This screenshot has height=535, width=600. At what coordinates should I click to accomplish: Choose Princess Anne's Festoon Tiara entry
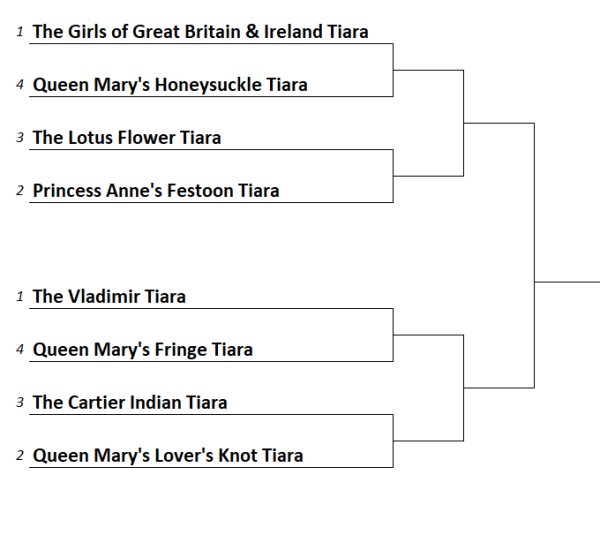pos(156,190)
